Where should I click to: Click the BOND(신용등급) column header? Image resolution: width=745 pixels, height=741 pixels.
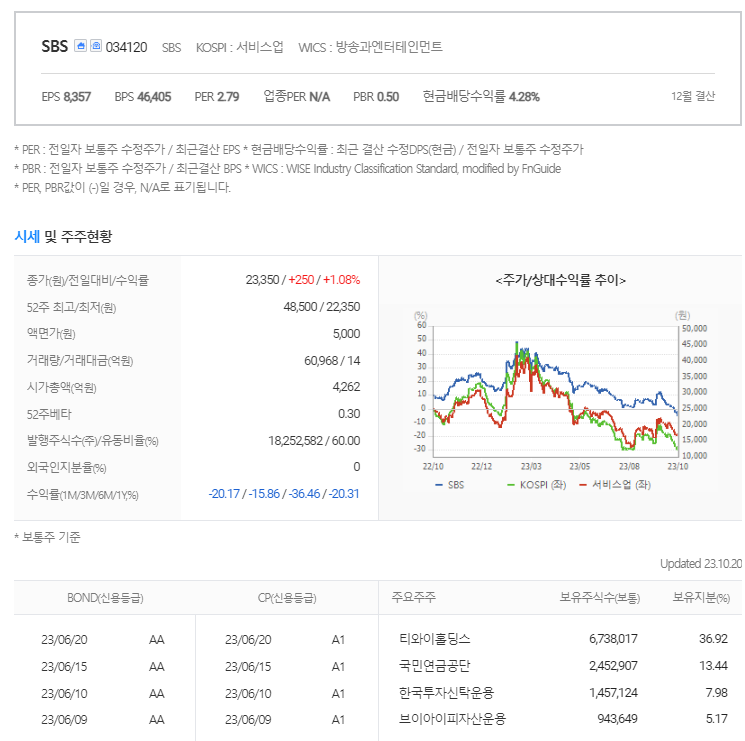(105, 598)
